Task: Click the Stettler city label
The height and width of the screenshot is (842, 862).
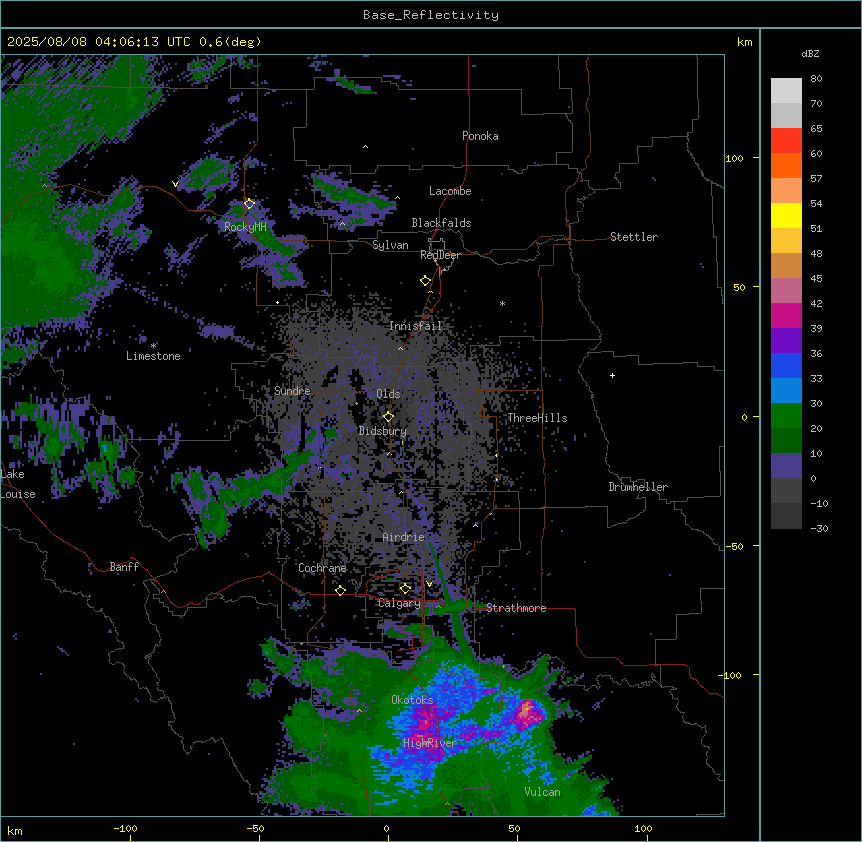Action: (634, 237)
